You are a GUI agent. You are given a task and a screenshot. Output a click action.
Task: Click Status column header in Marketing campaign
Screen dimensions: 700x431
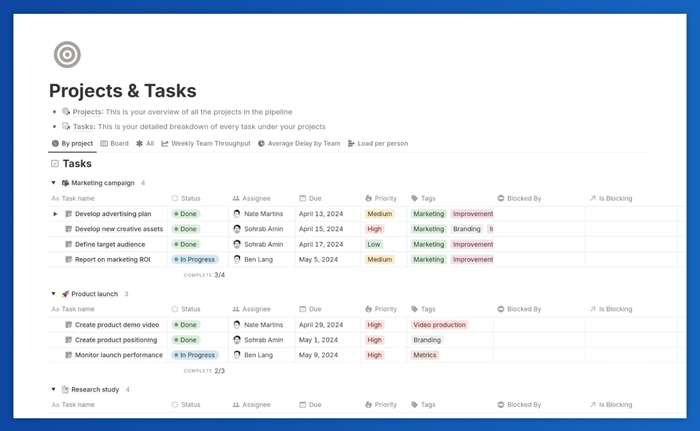click(x=186, y=198)
